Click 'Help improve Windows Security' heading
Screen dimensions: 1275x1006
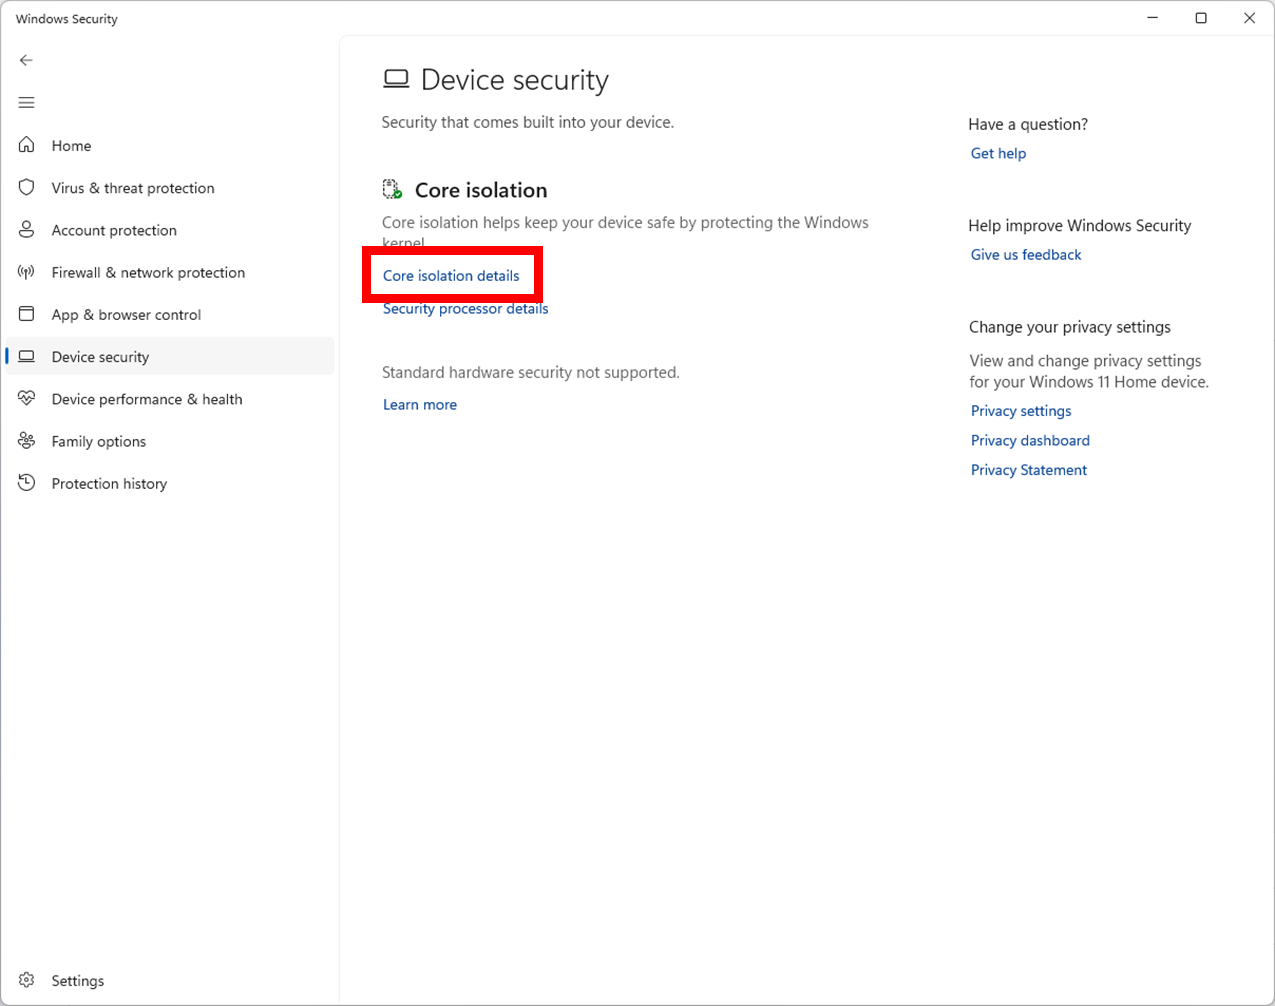pos(1080,225)
